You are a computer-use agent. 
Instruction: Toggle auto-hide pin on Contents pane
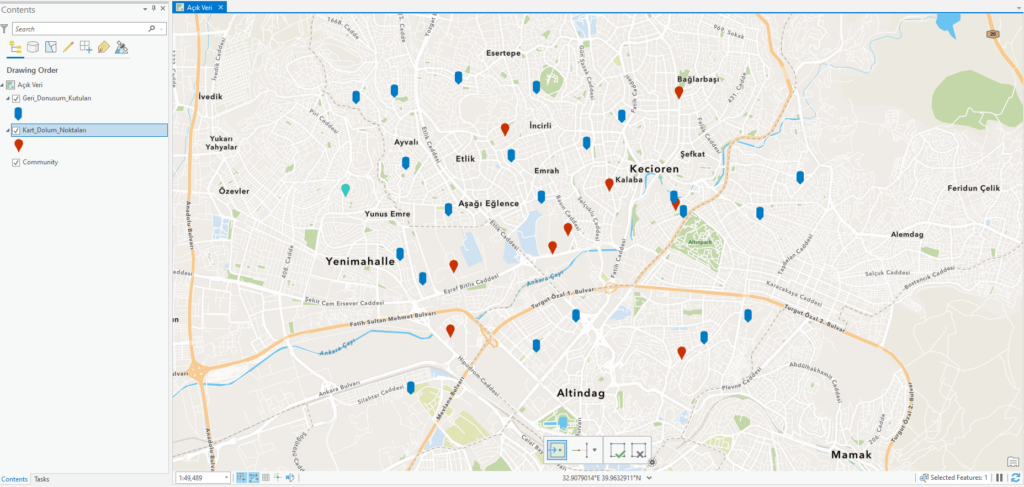[x=154, y=8]
